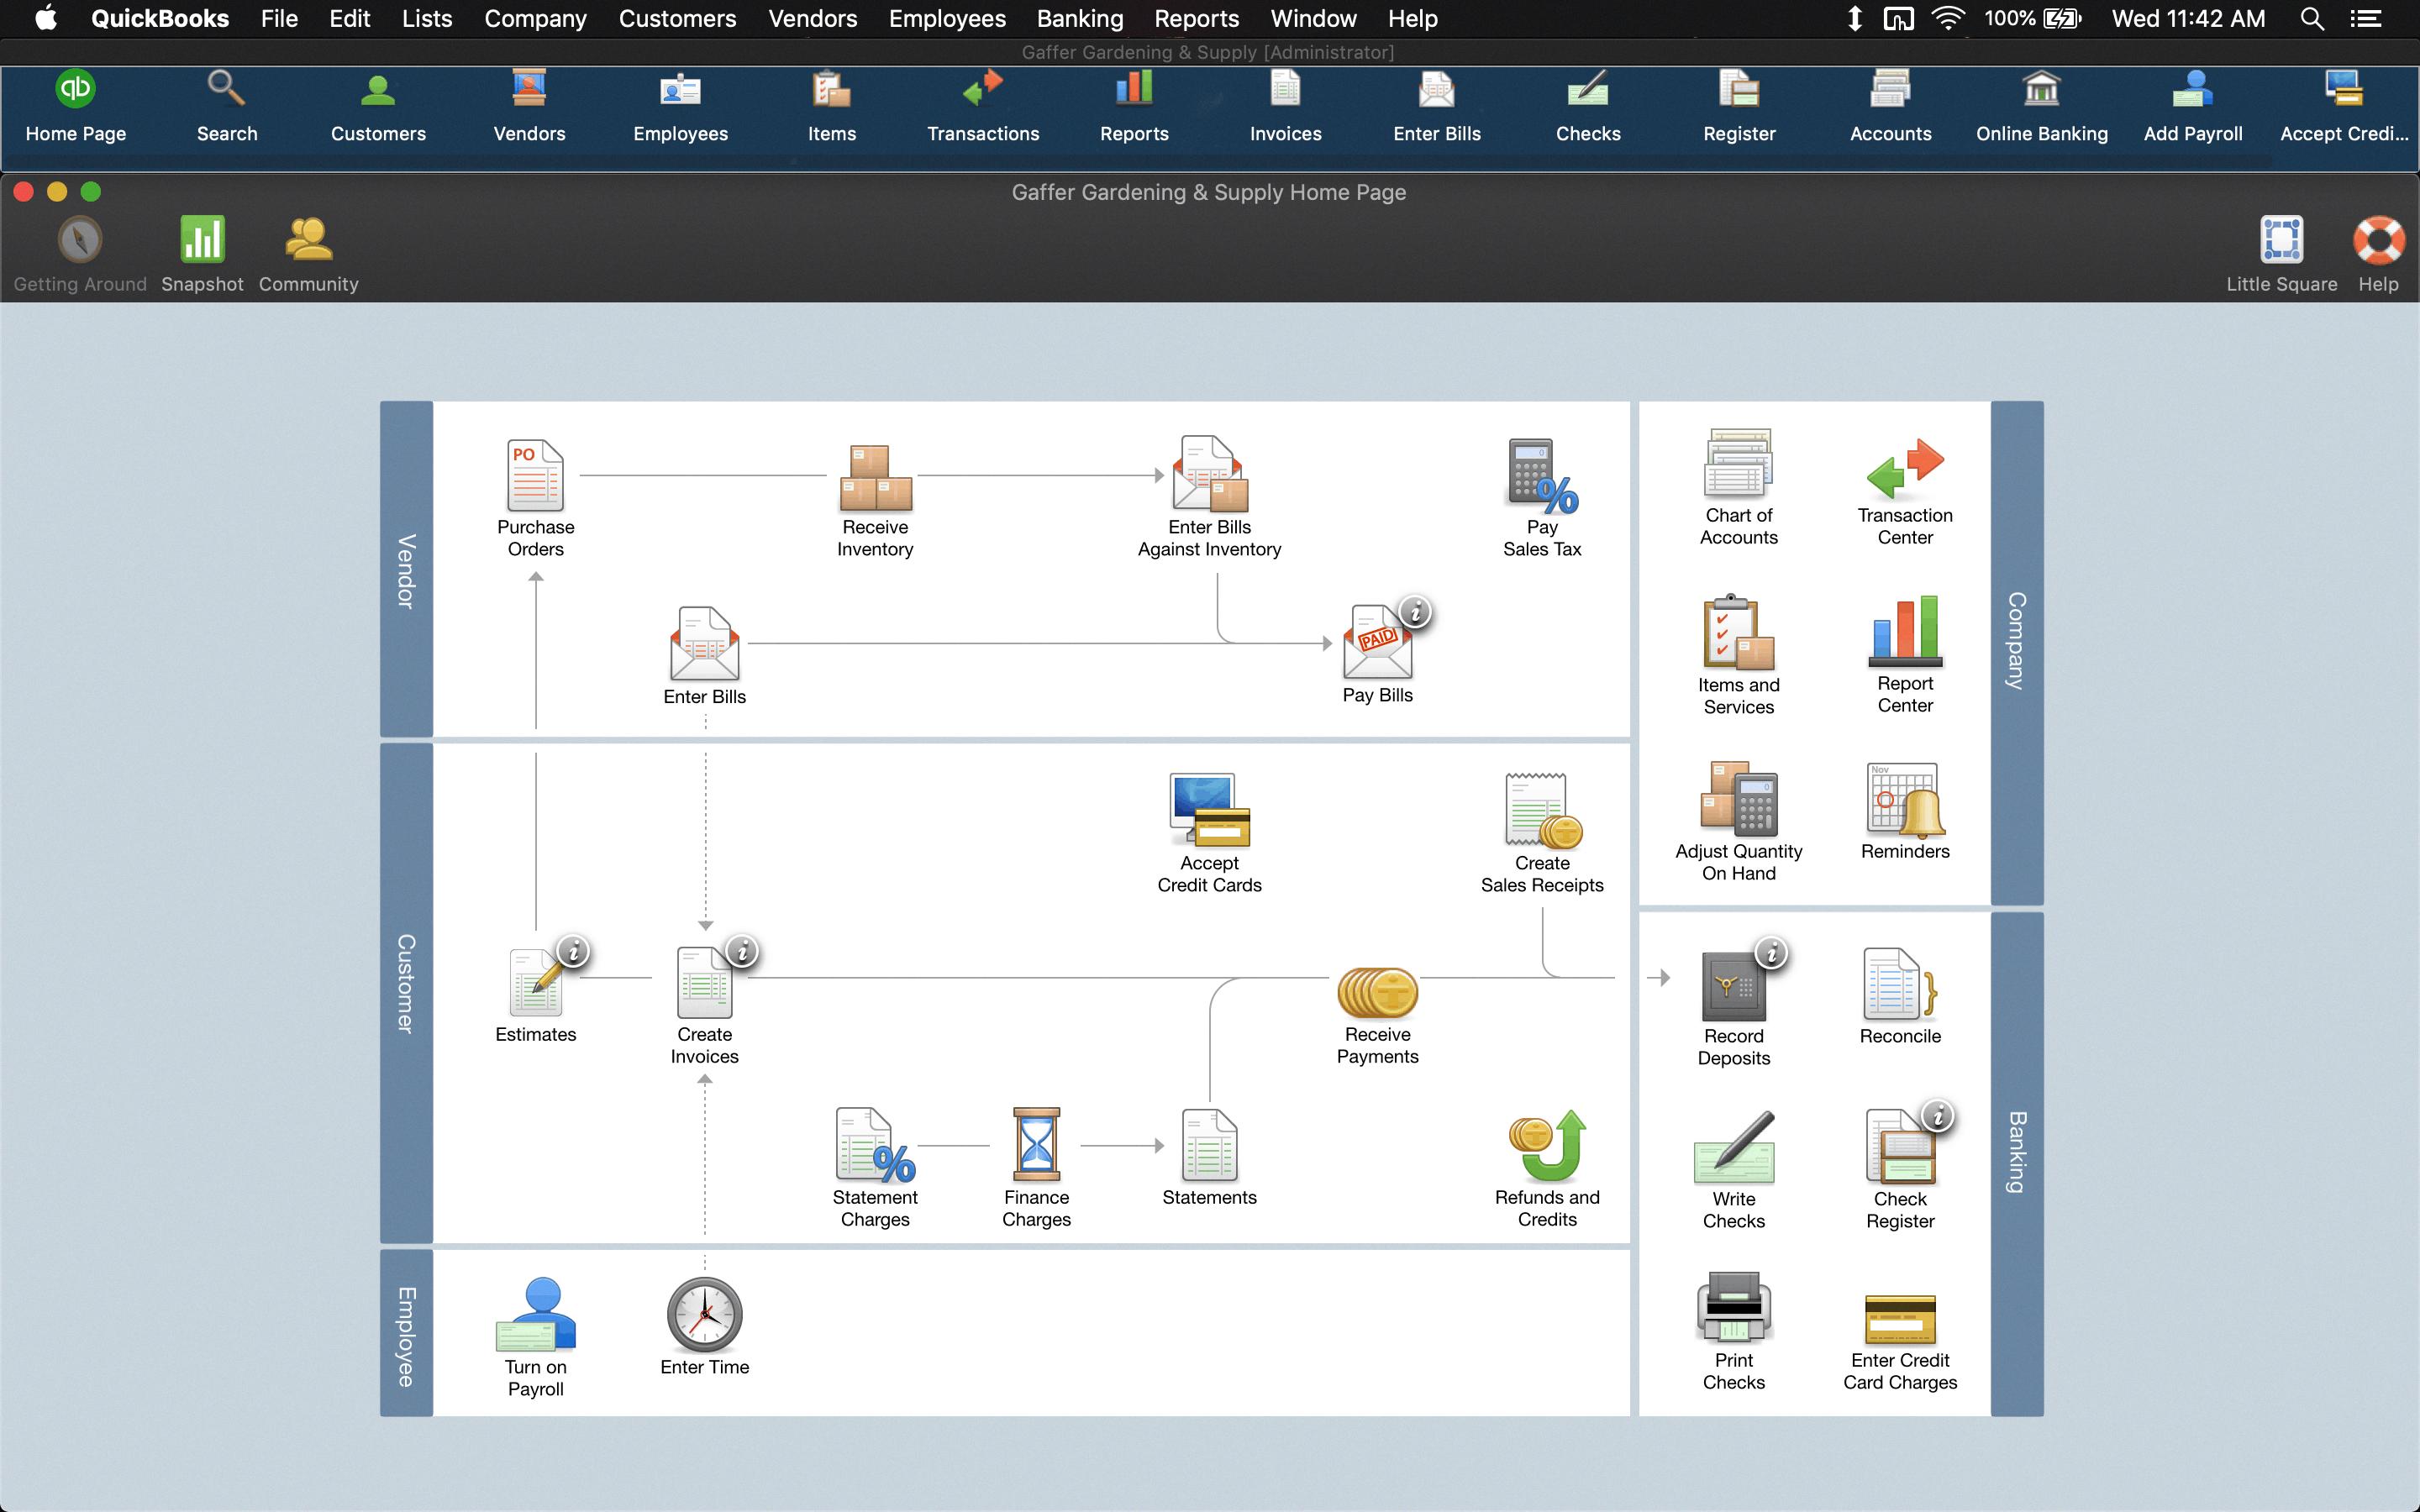Viewport: 2420px width, 1512px height.
Task: Open the Enter Time clock icon
Action: point(704,1314)
